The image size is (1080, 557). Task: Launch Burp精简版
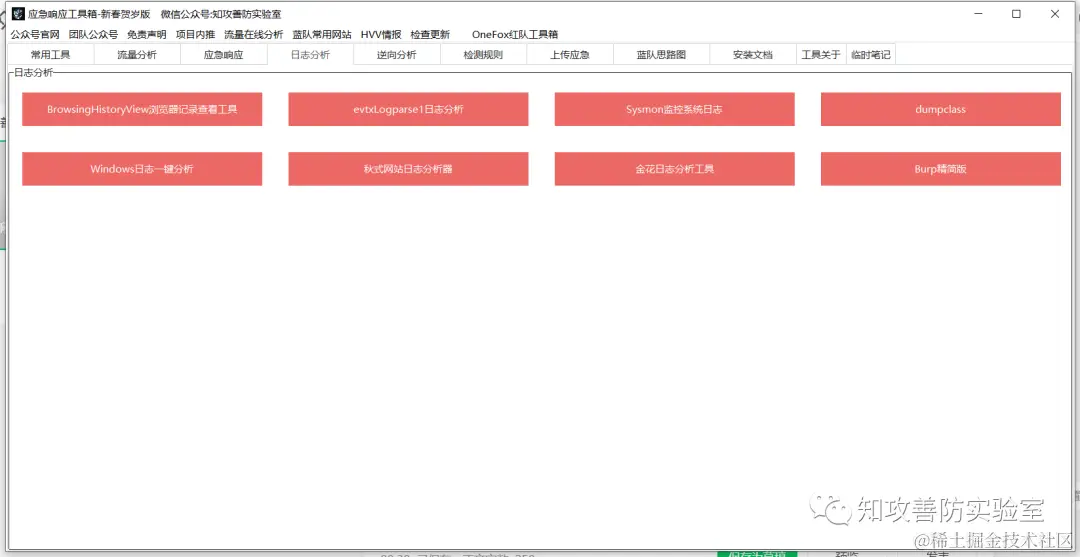click(x=941, y=169)
